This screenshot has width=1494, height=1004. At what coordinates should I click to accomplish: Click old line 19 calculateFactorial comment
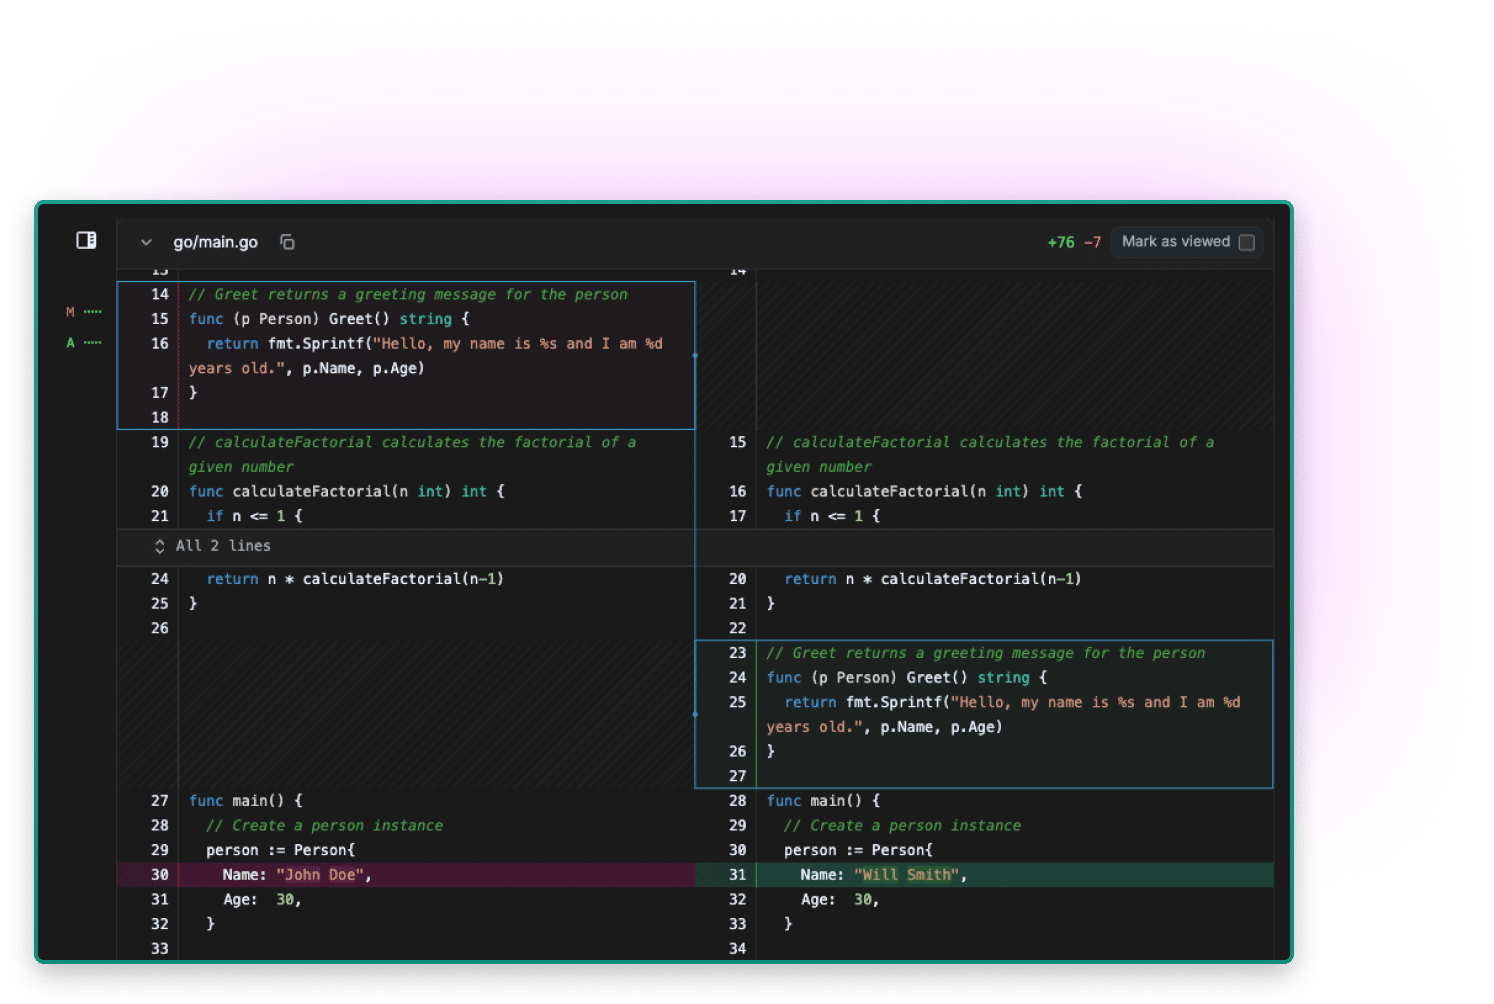point(412,455)
